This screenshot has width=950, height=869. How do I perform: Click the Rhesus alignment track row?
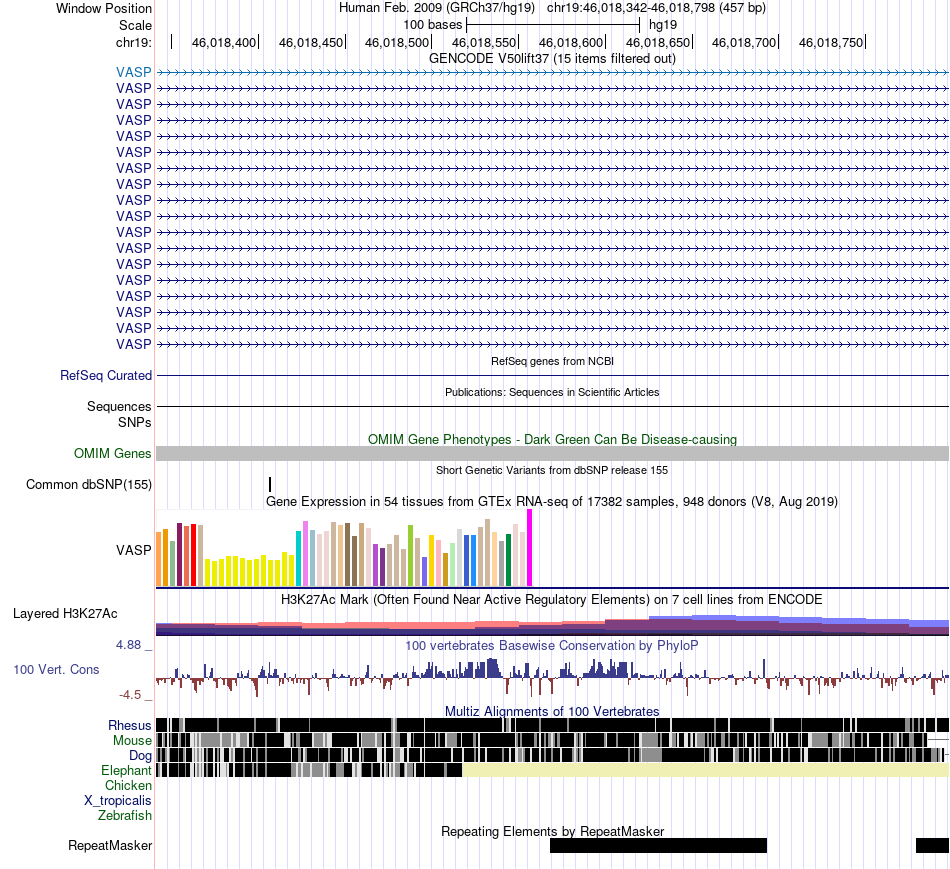tap(552, 725)
